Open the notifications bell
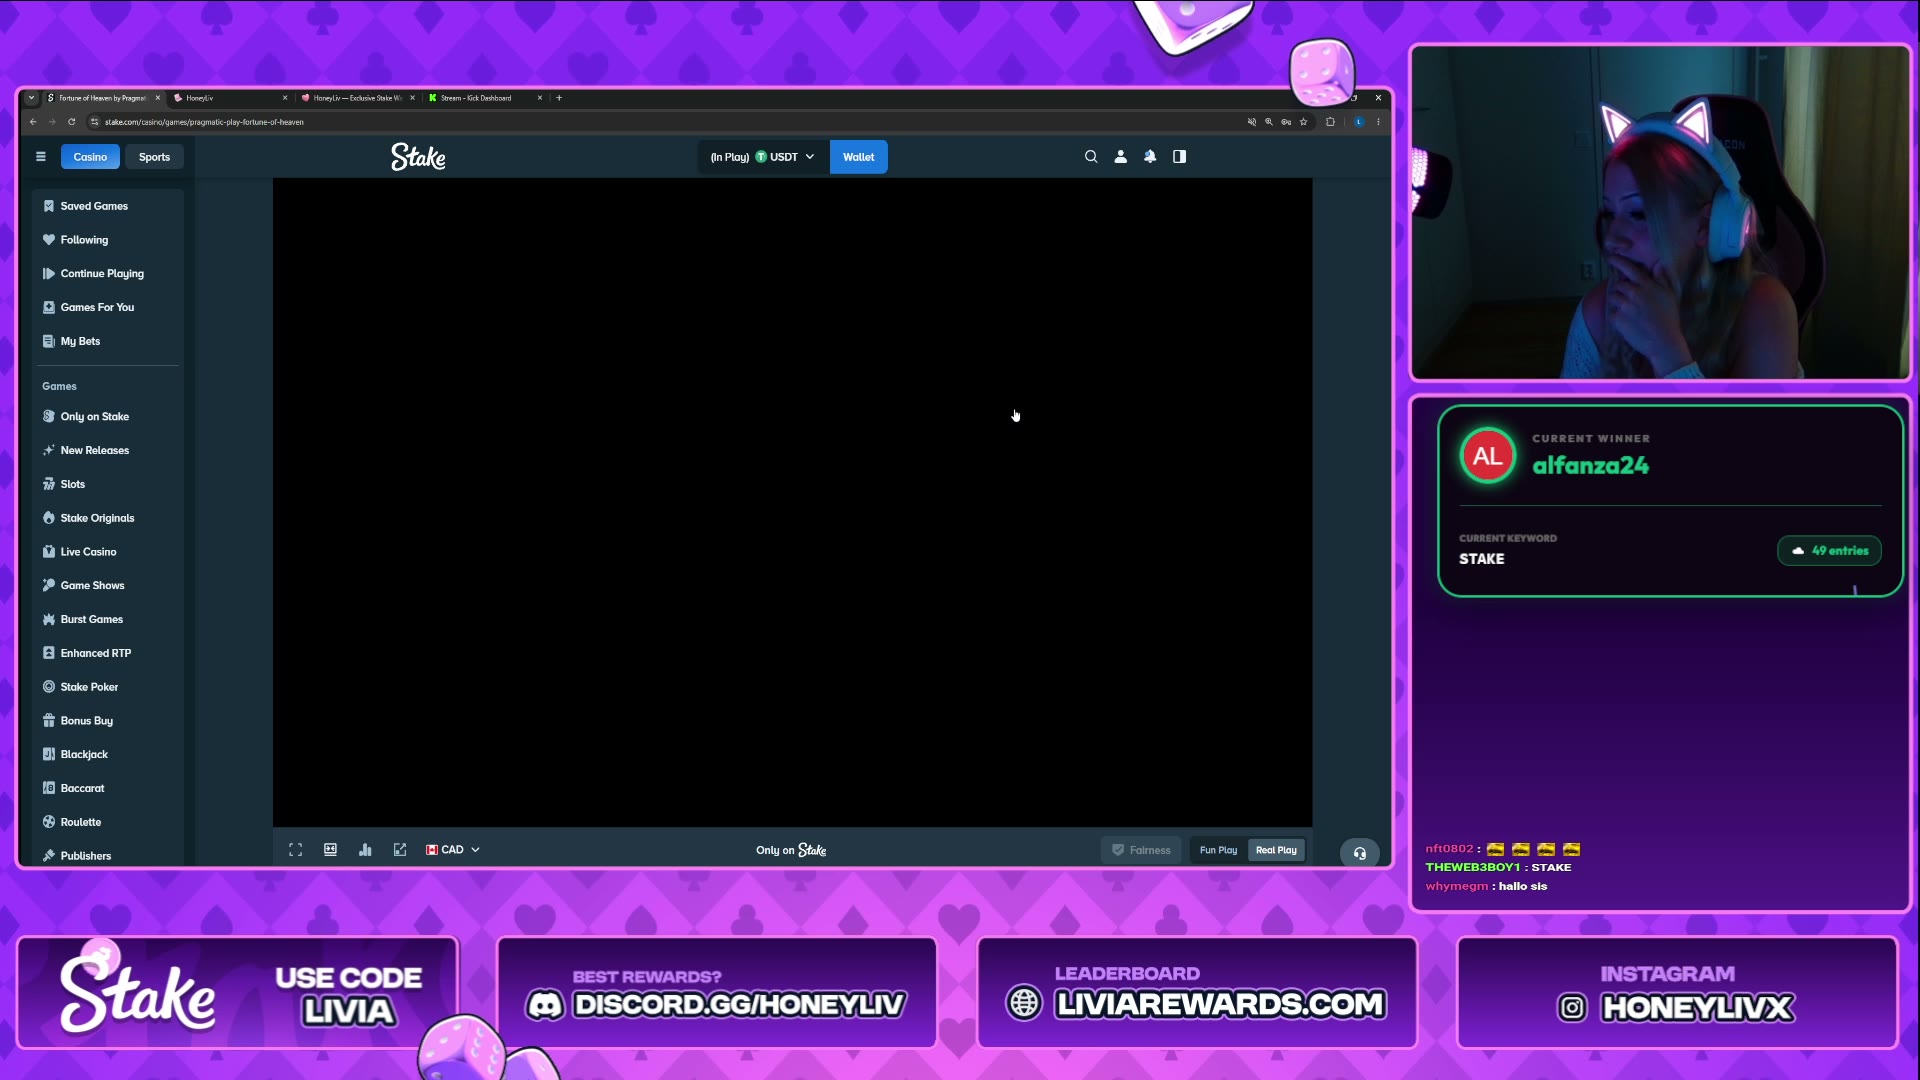 tap(1150, 157)
